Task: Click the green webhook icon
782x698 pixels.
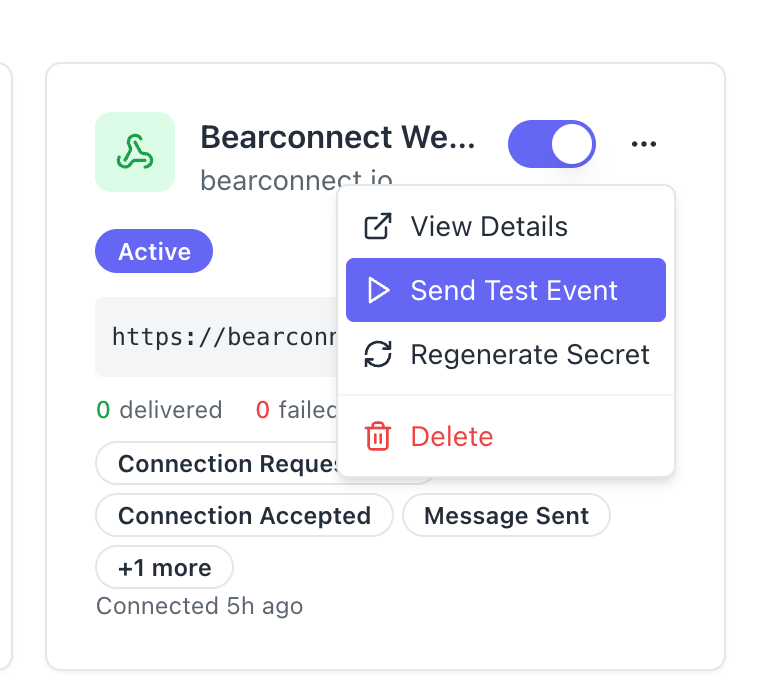Action: [x=135, y=152]
